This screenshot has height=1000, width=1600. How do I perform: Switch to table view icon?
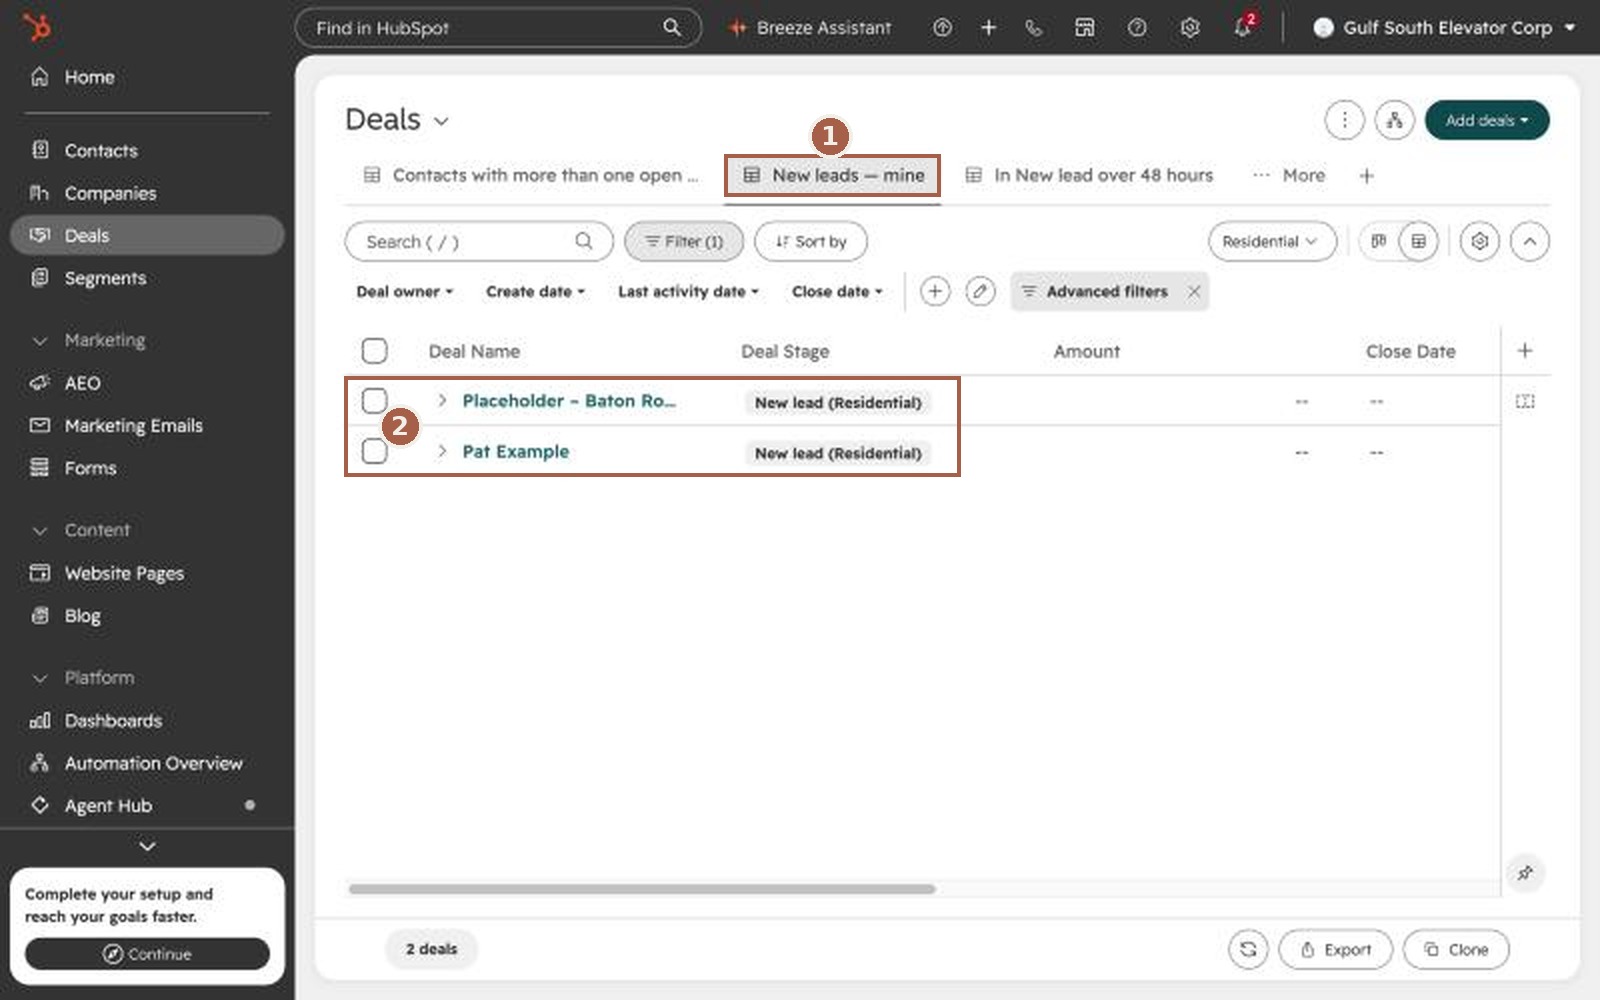pyautogui.click(x=1418, y=241)
